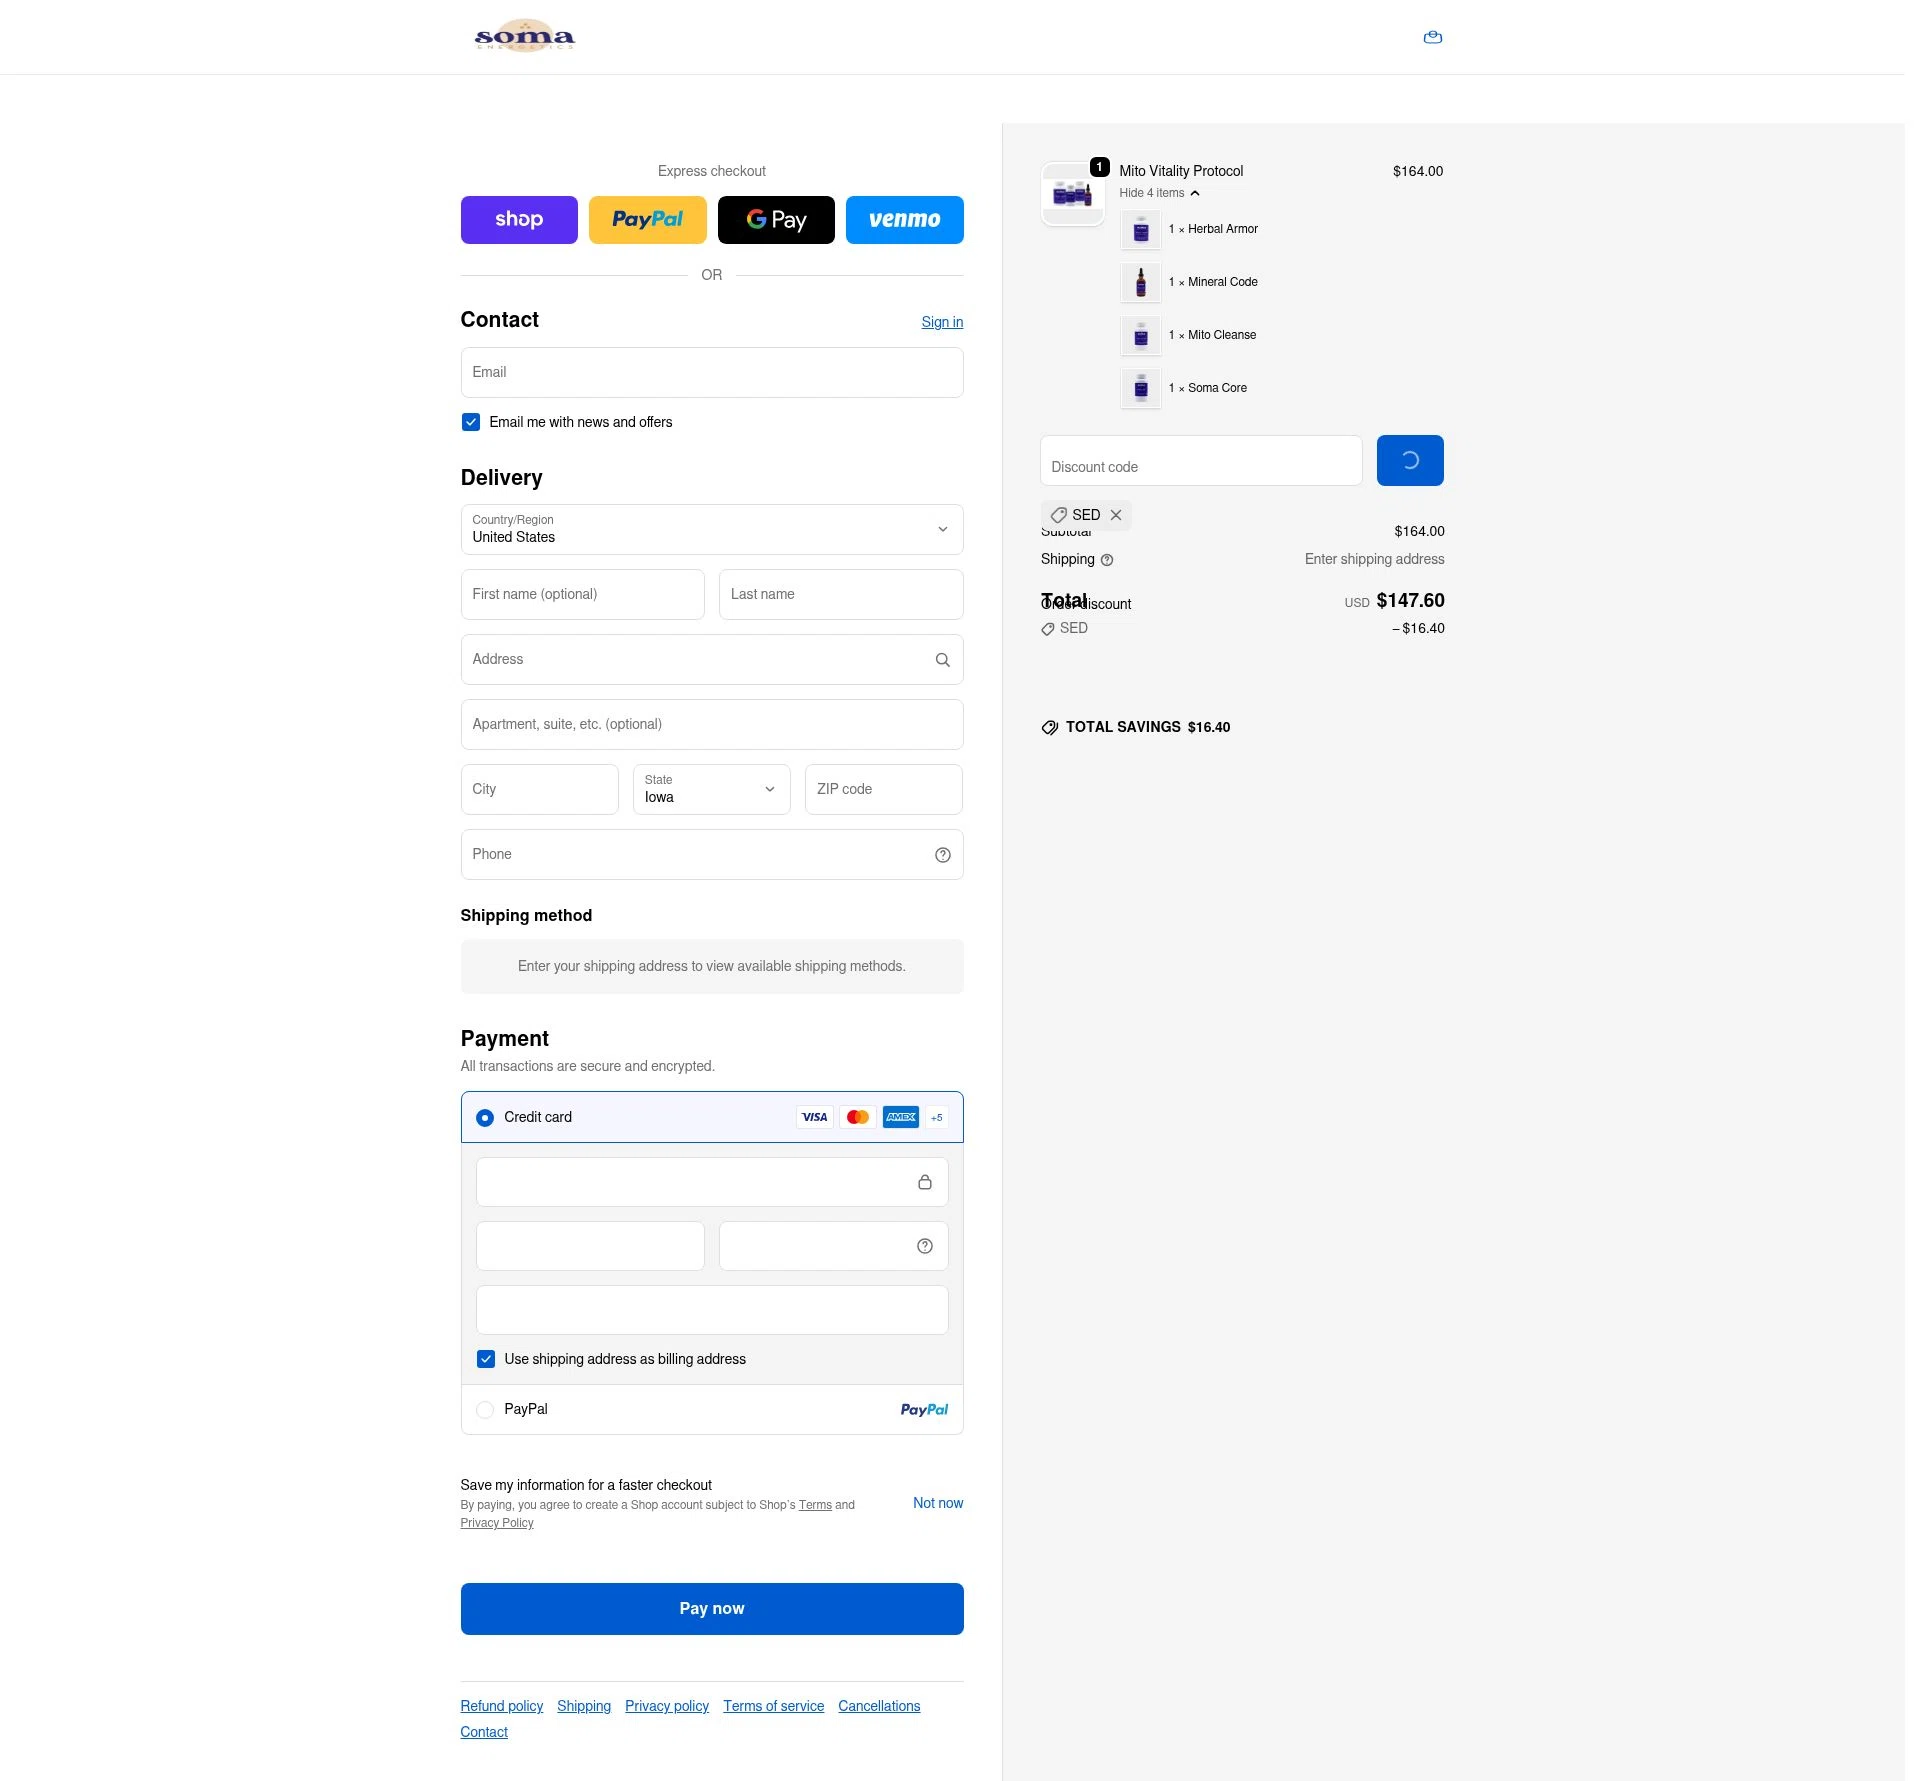
Task: Click the total savings tag icon
Action: pyautogui.click(x=1050, y=728)
